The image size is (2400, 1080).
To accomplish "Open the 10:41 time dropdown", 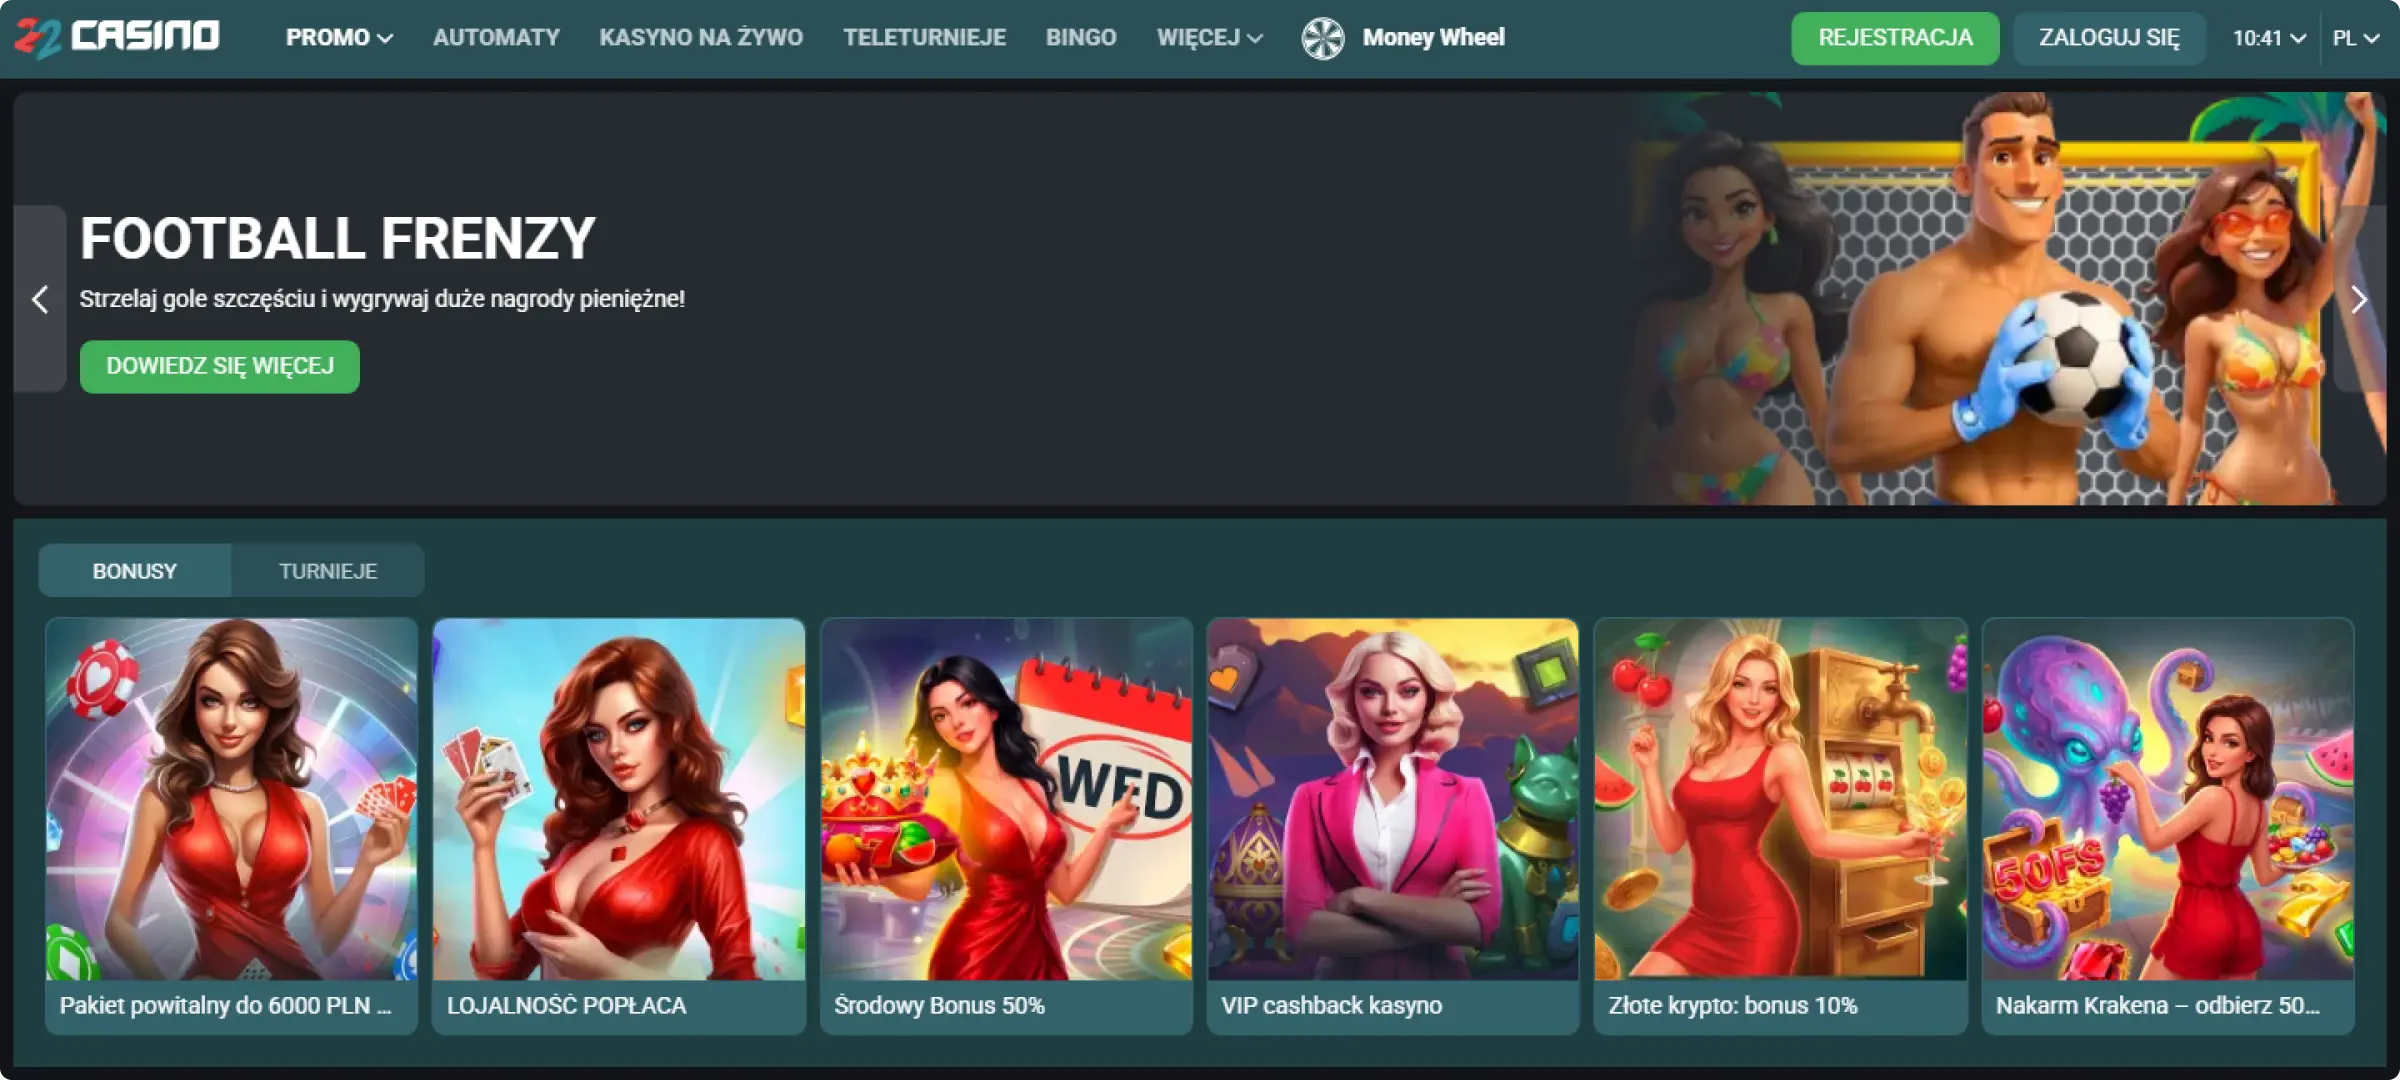I will point(2269,38).
